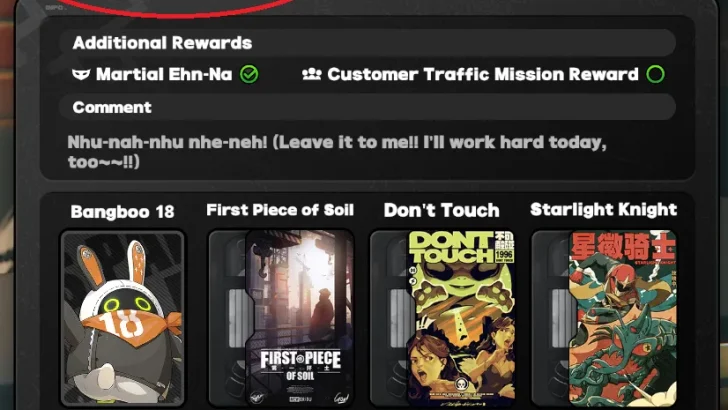Click the Customer Traffic Mission Reward label
Viewport: 728px width, 410px height.
coord(483,74)
